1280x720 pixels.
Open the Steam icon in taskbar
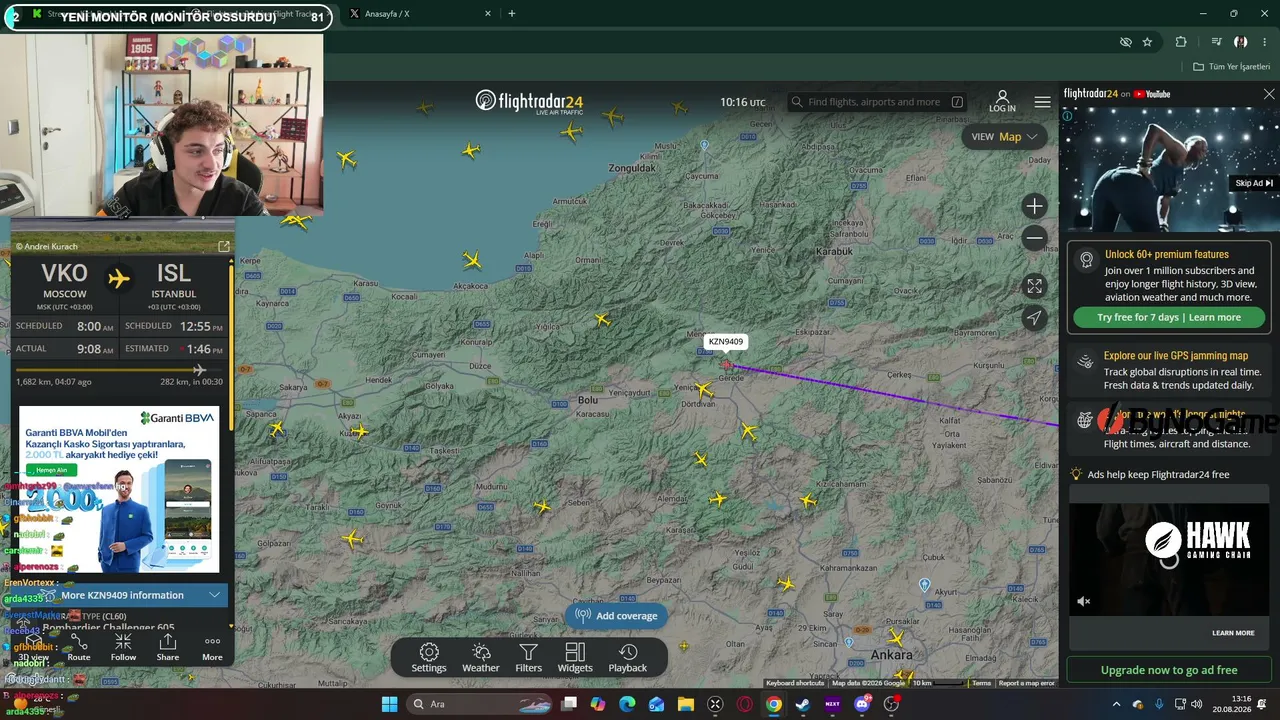[x=802, y=704]
